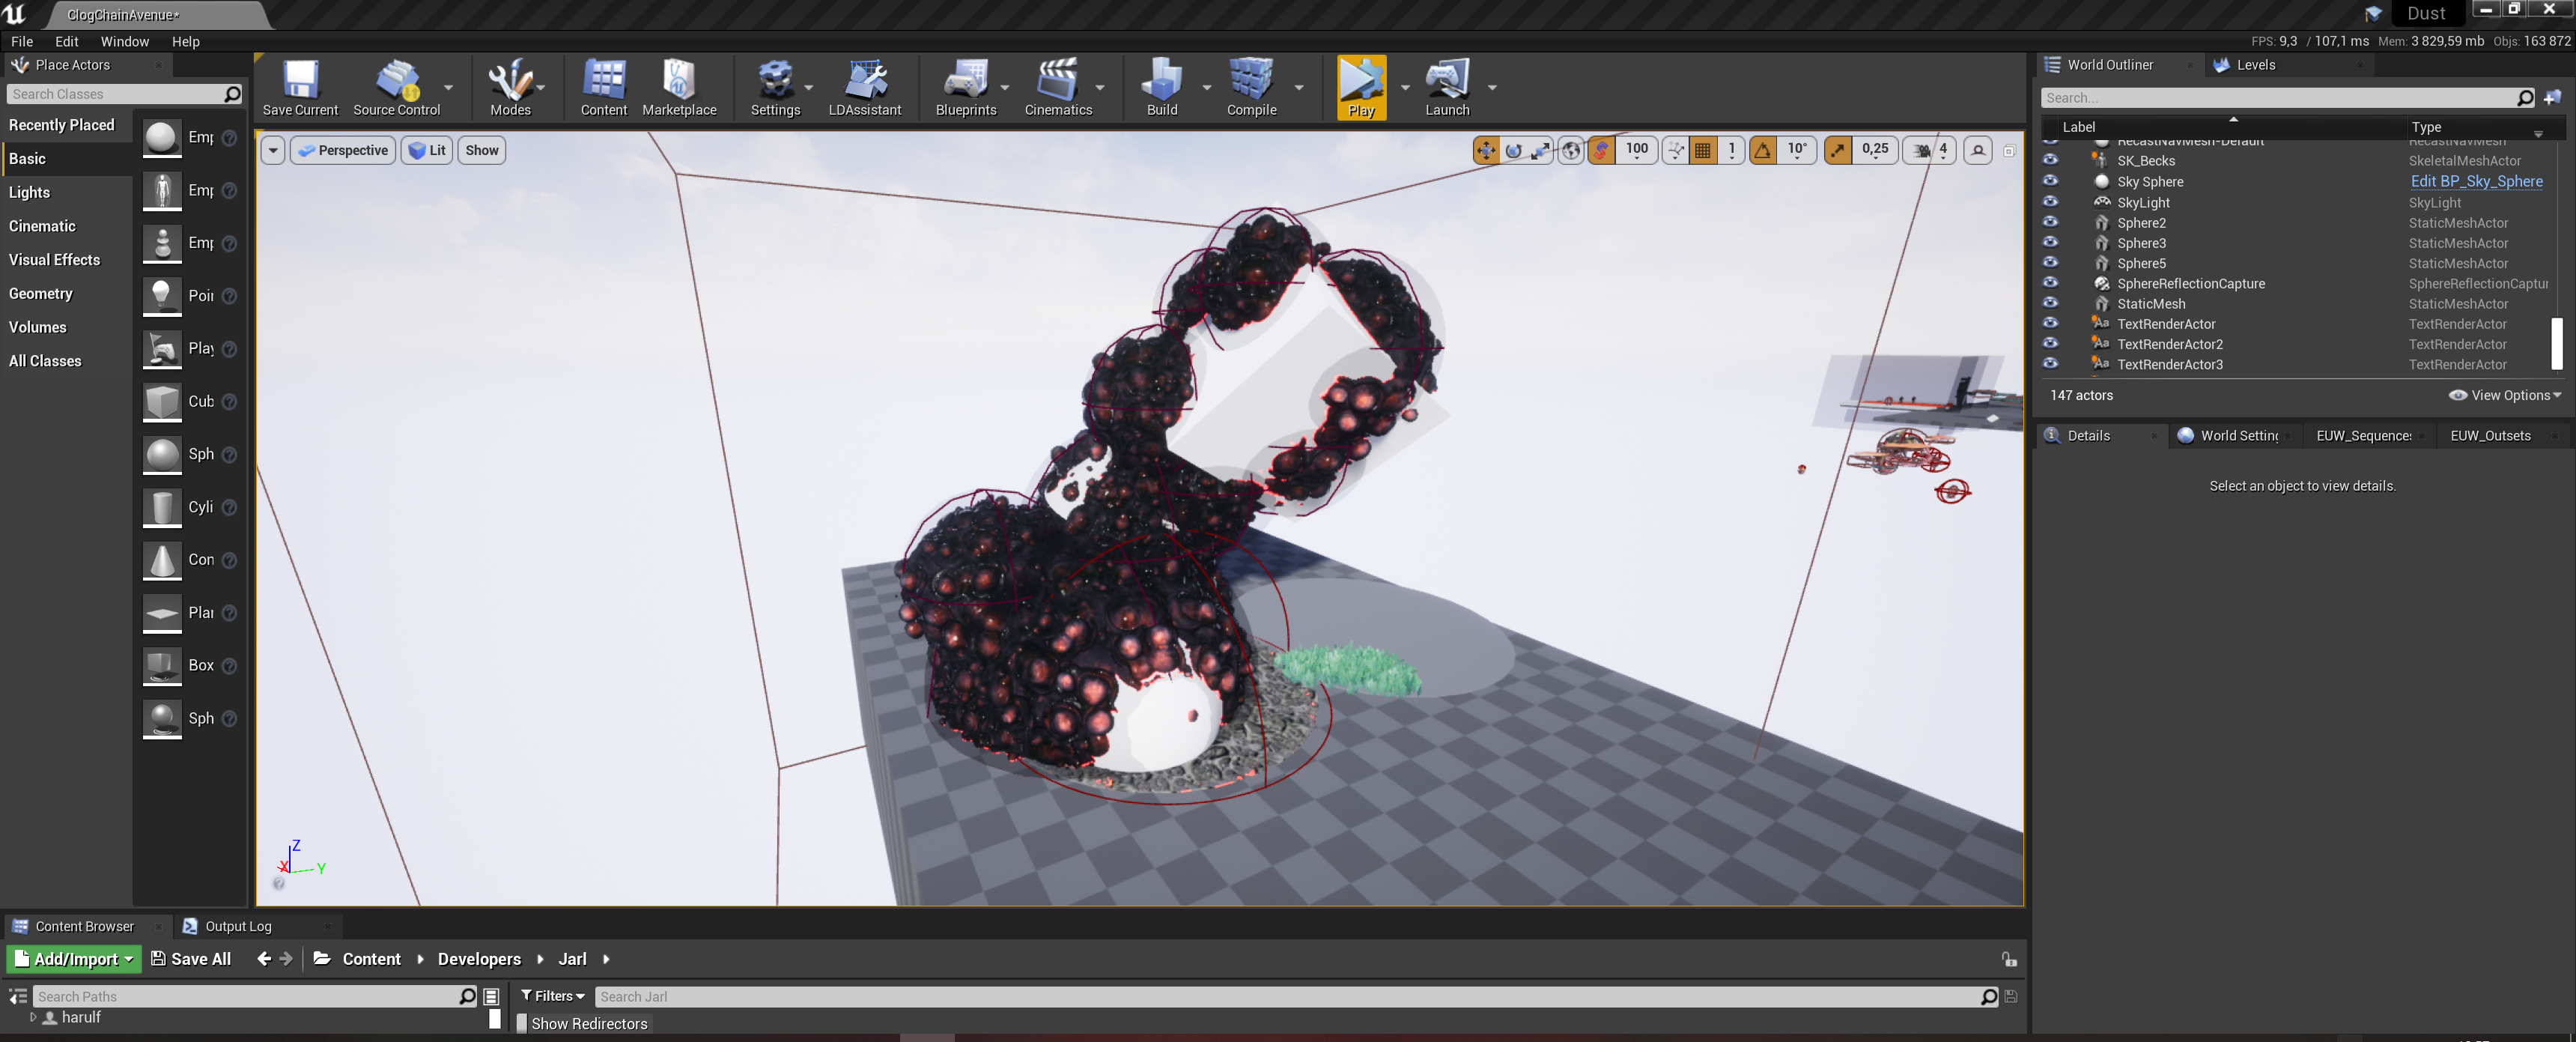Viewport: 2576px width, 1042px height.
Task: Open the Perspective view mode dropdown
Action: [342, 150]
